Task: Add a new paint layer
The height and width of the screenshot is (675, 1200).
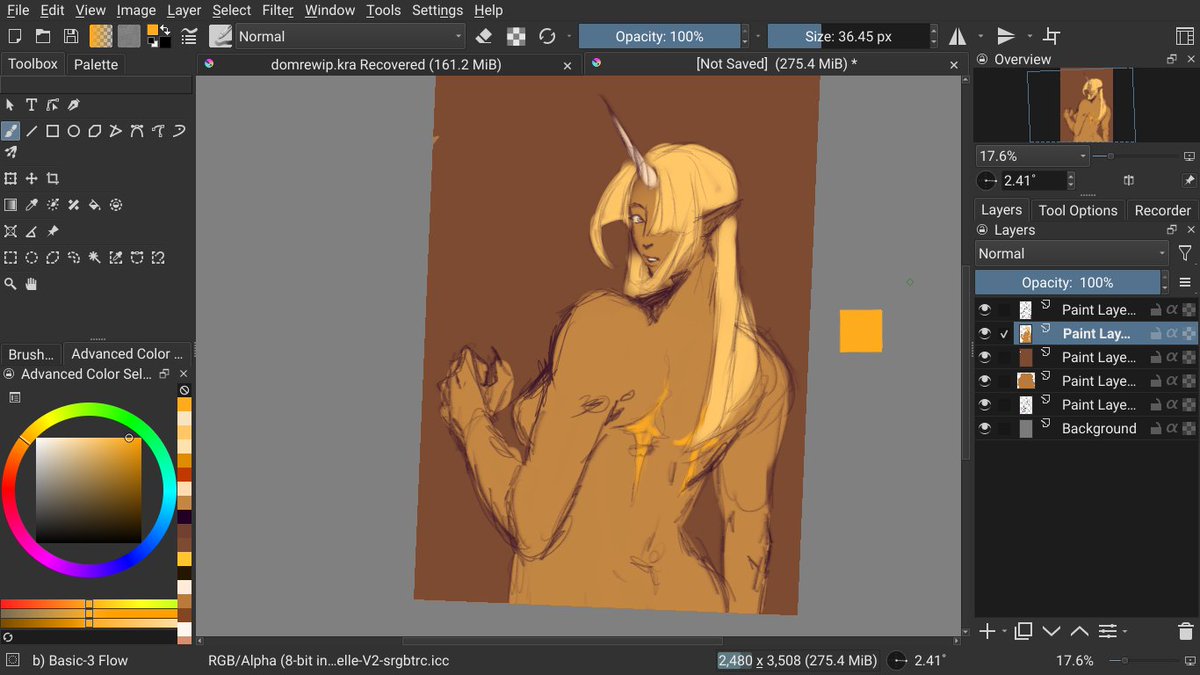Action: tap(987, 631)
